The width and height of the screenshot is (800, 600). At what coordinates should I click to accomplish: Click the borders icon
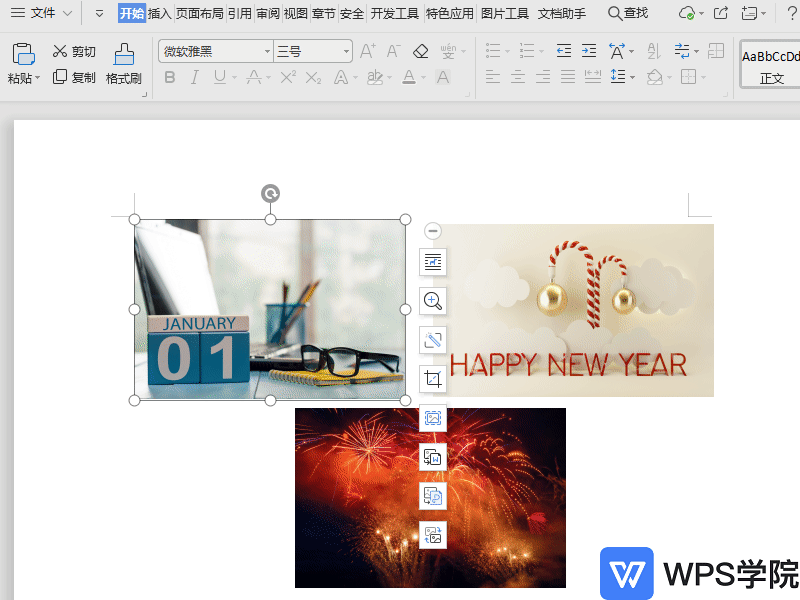pyautogui.click(x=689, y=78)
